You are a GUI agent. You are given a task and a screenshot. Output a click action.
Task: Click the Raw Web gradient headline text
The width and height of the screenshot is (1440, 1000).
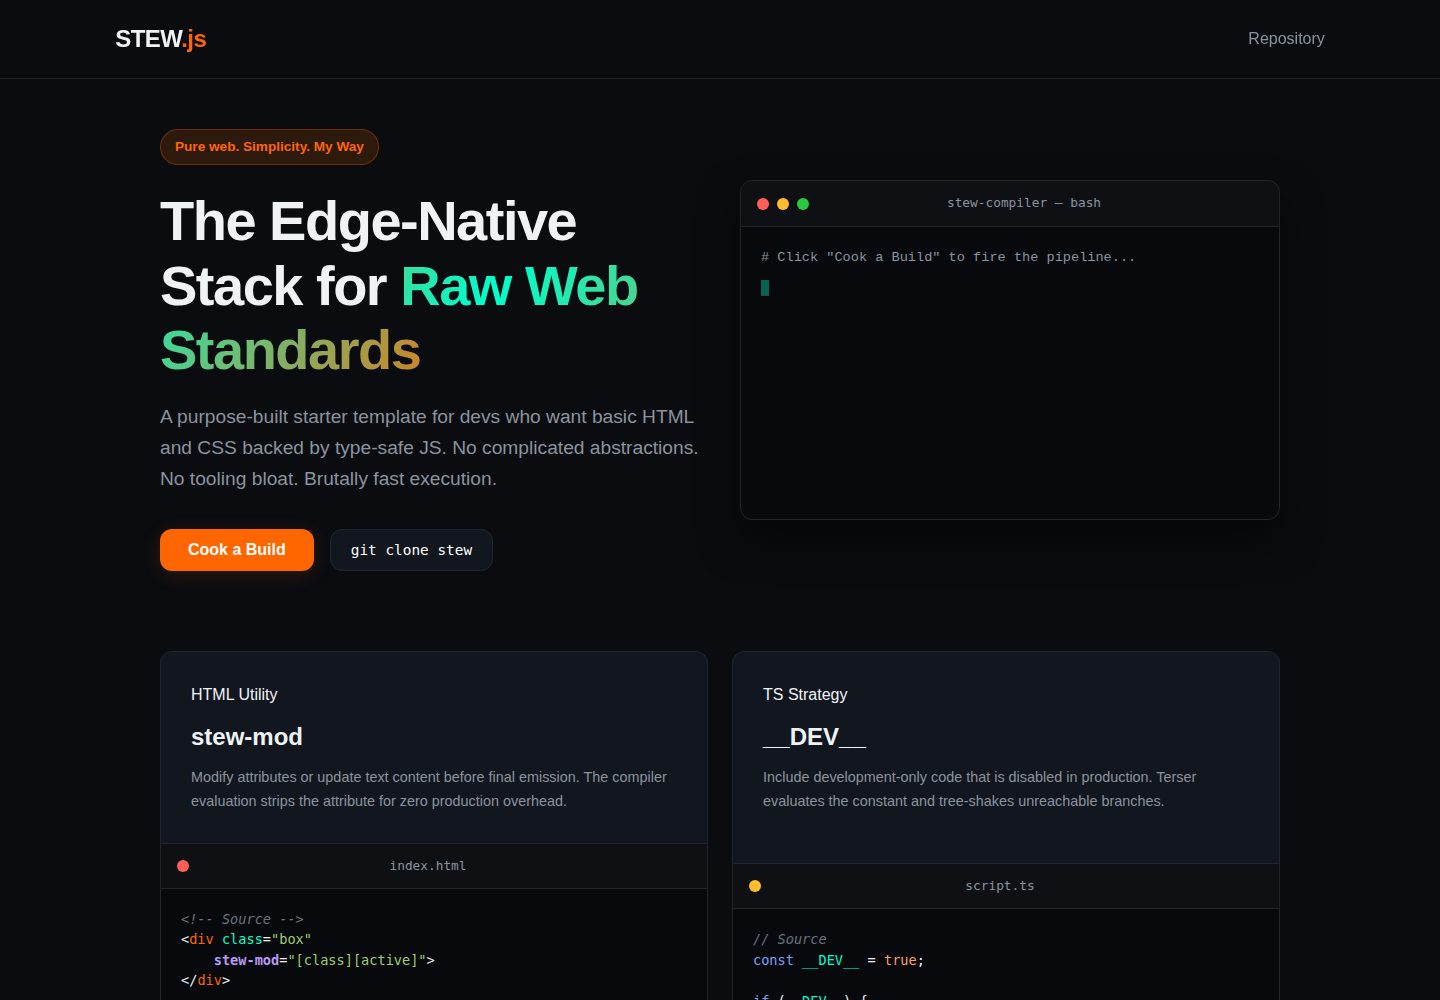pyautogui.click(x=519, y=286)
